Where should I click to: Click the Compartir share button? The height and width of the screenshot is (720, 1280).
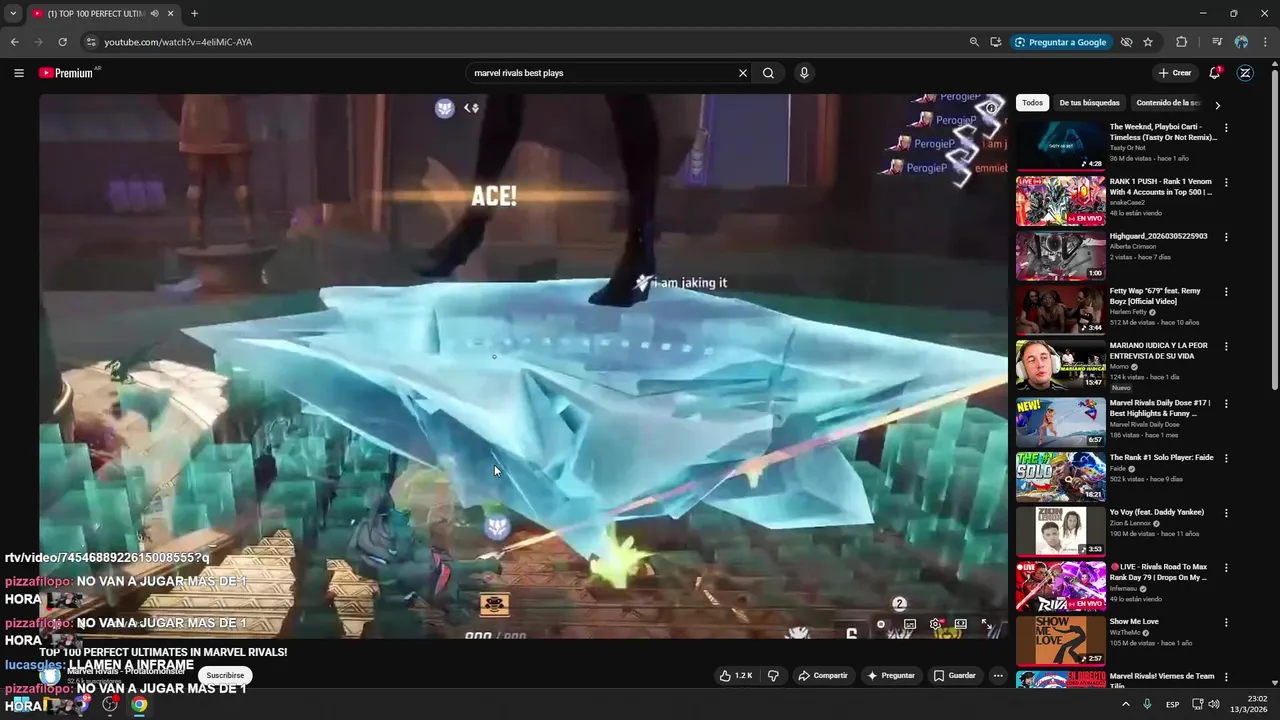(822, 676)
